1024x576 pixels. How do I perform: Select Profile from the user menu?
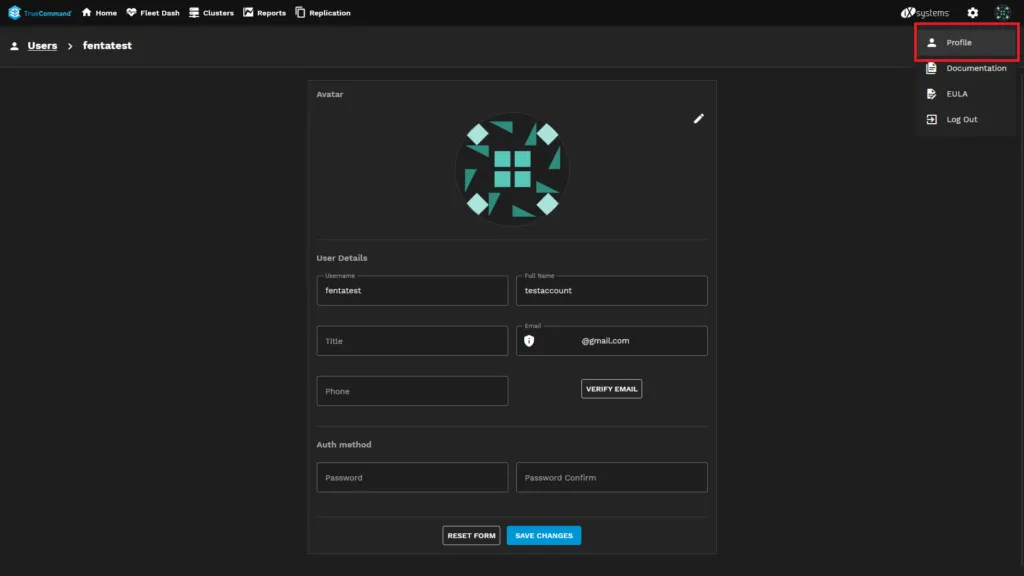(958, 43)
